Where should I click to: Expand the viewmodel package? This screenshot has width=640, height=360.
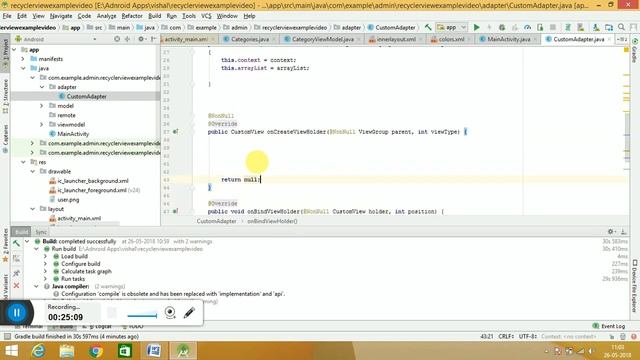tap(42, 124)
